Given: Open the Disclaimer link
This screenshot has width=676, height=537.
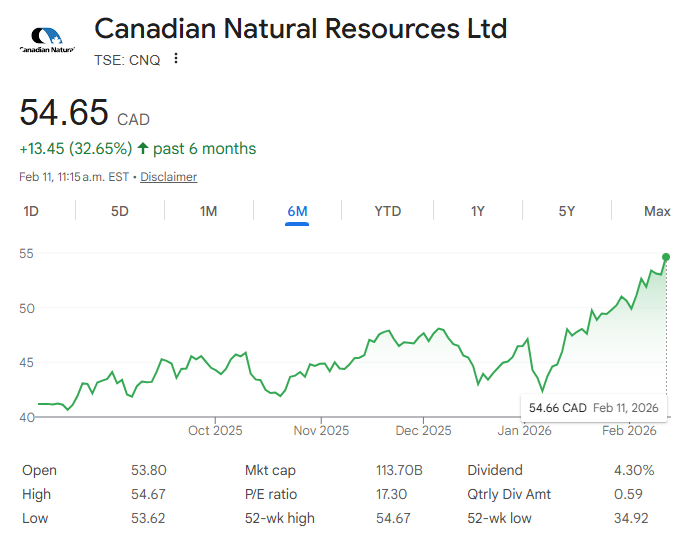Looking at the screenshot, I should pyautogui.click(x=169, y=177).
